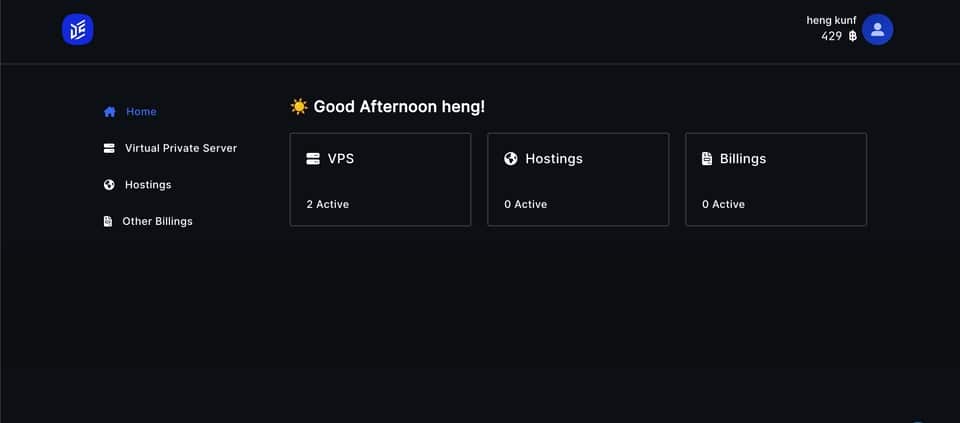Click the server icon in VPS card
Screen dimensions: 960x423
313,159
